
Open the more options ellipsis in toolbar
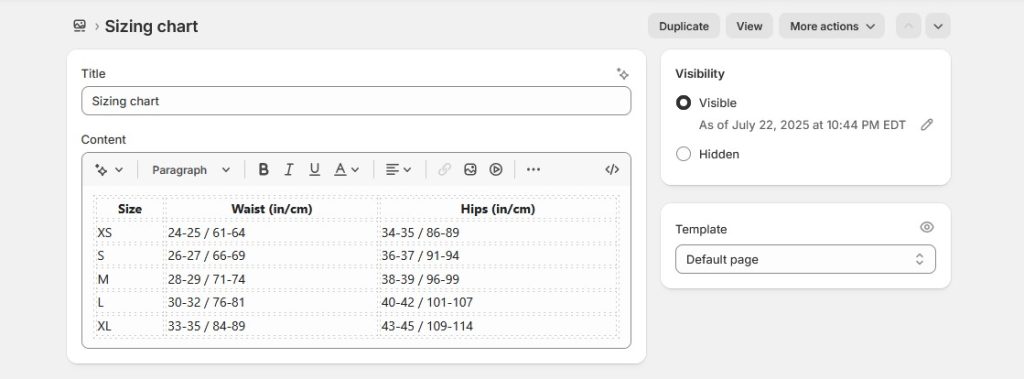pyautogui.click(x=534, y=170)
